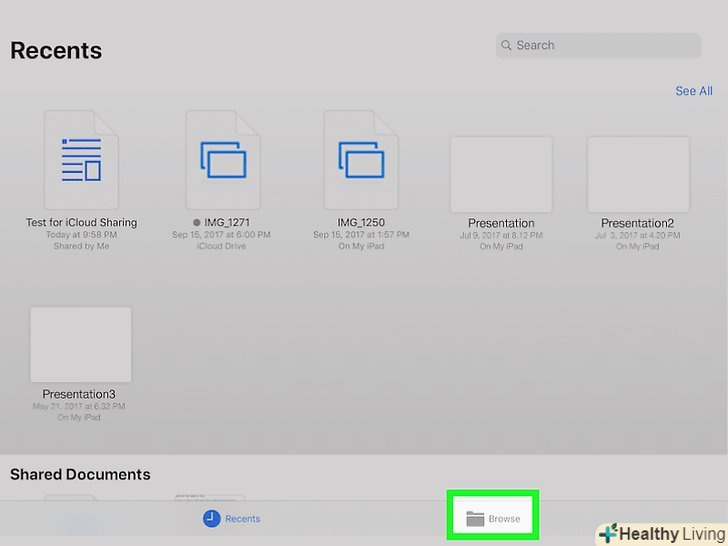Click the Recents page title
The image size is (728, 546).
tap(56, 50)
